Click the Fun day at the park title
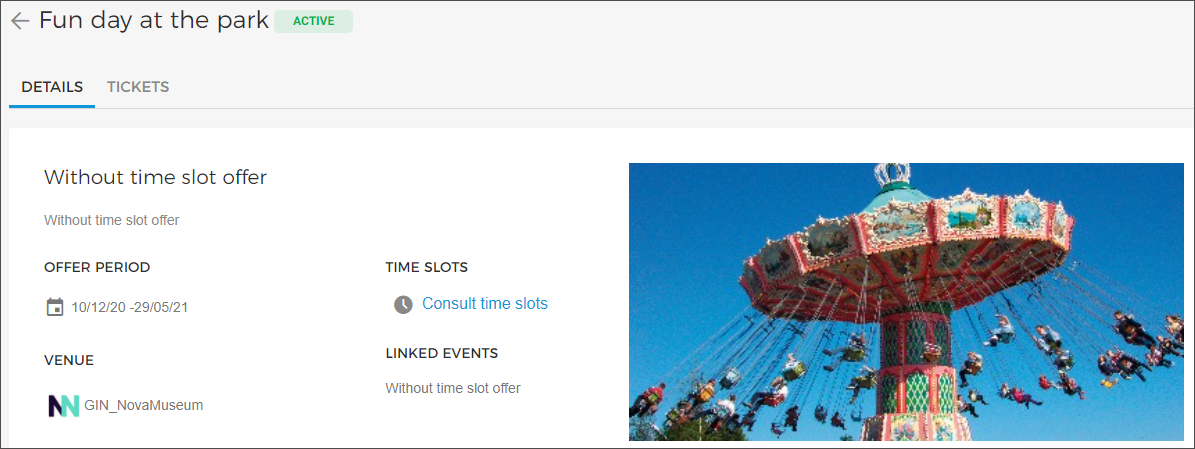Image resolution: width=1195 pixels, height=449 pixels. (154, 21)
